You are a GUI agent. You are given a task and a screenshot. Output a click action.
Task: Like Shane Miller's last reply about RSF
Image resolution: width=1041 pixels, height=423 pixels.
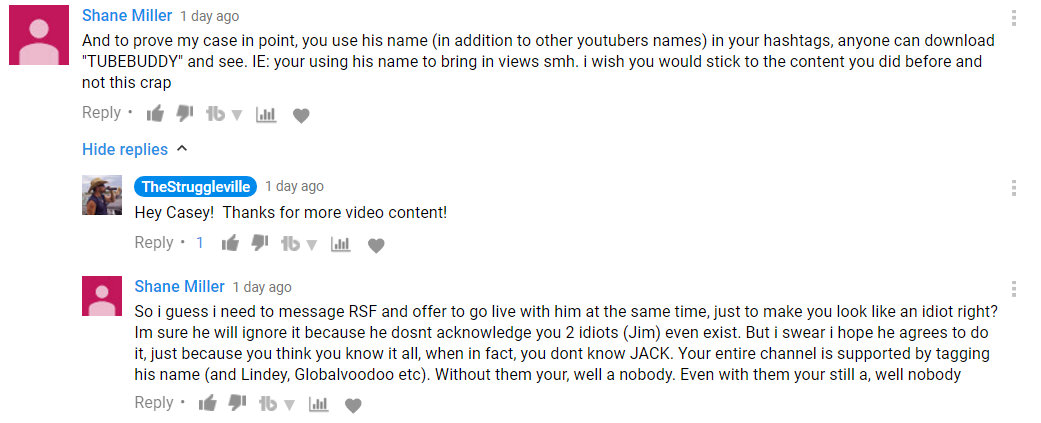(x=208, y=403)
